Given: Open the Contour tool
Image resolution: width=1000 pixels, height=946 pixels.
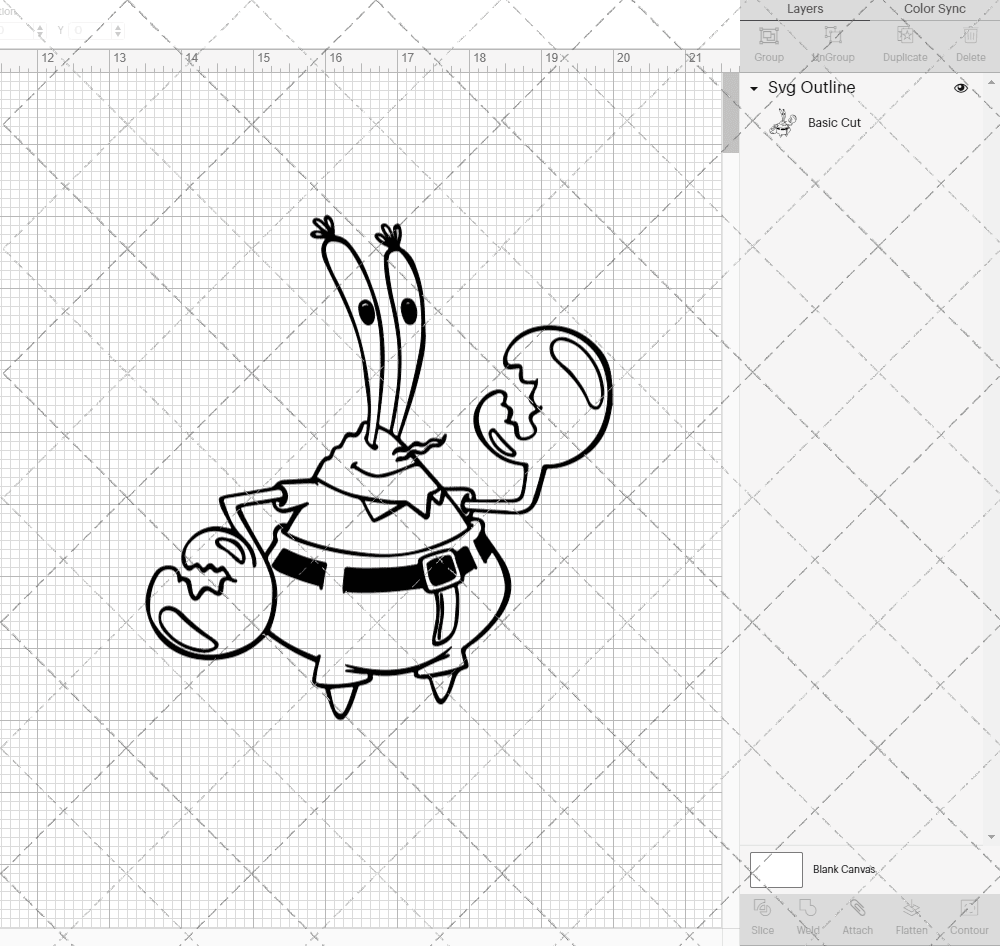Looking at the screenshot, I should [x=967, y=915].
